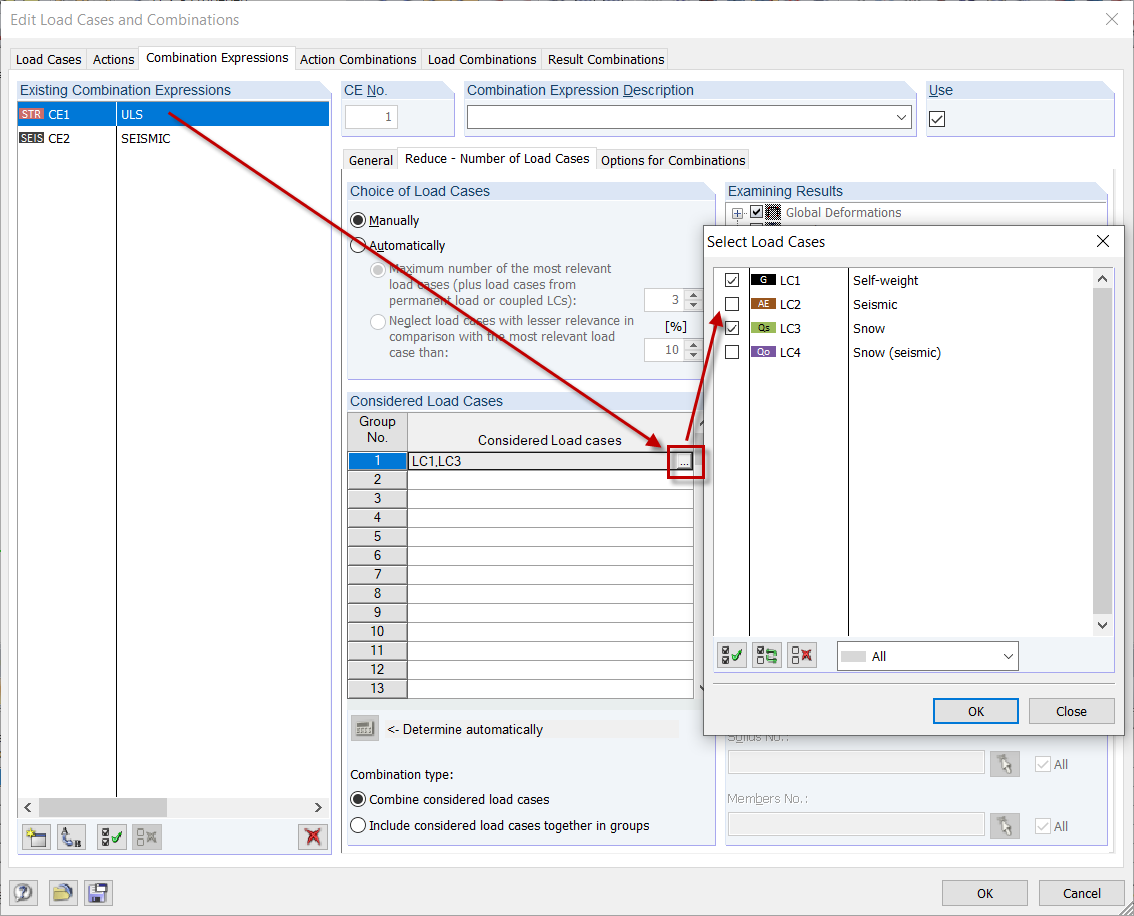This screenshot has width=1134, height=916.
Task: Select all load cases using check-all icon
Action: [x=731, y=655]
